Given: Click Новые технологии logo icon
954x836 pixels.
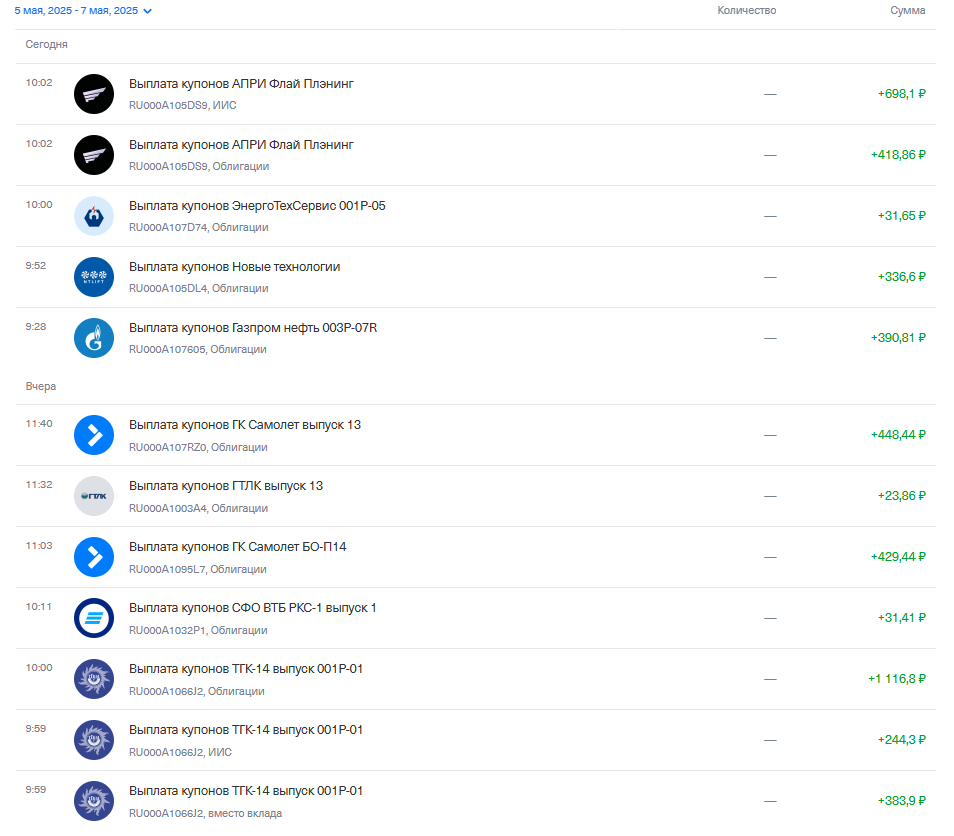Looking at the screenshot, I should [x=94, y=277].
